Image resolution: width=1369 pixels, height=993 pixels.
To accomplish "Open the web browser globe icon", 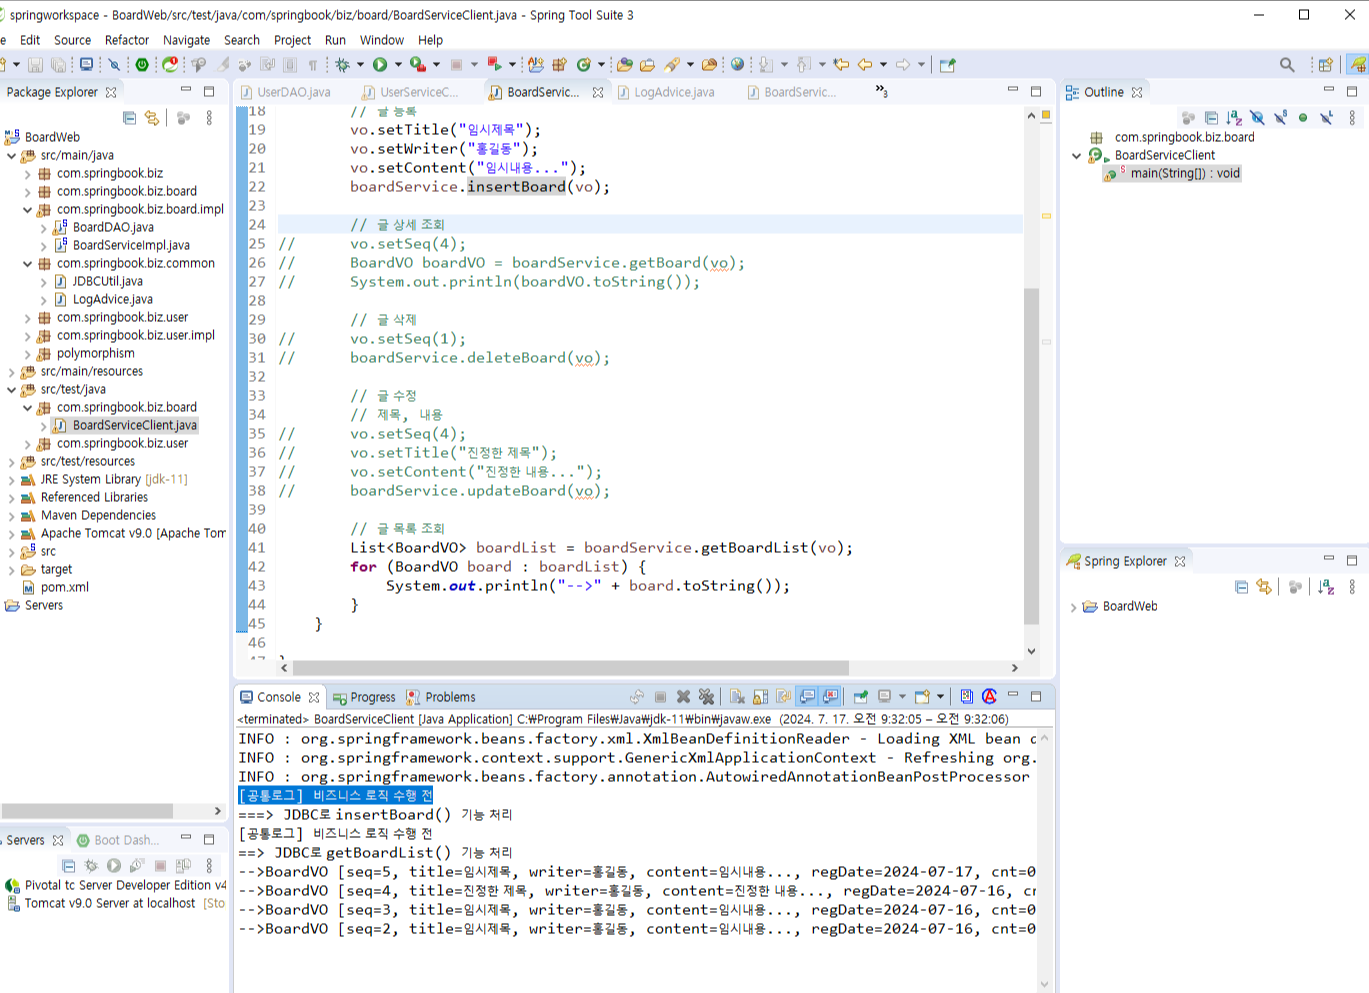I will click(737, 65).
